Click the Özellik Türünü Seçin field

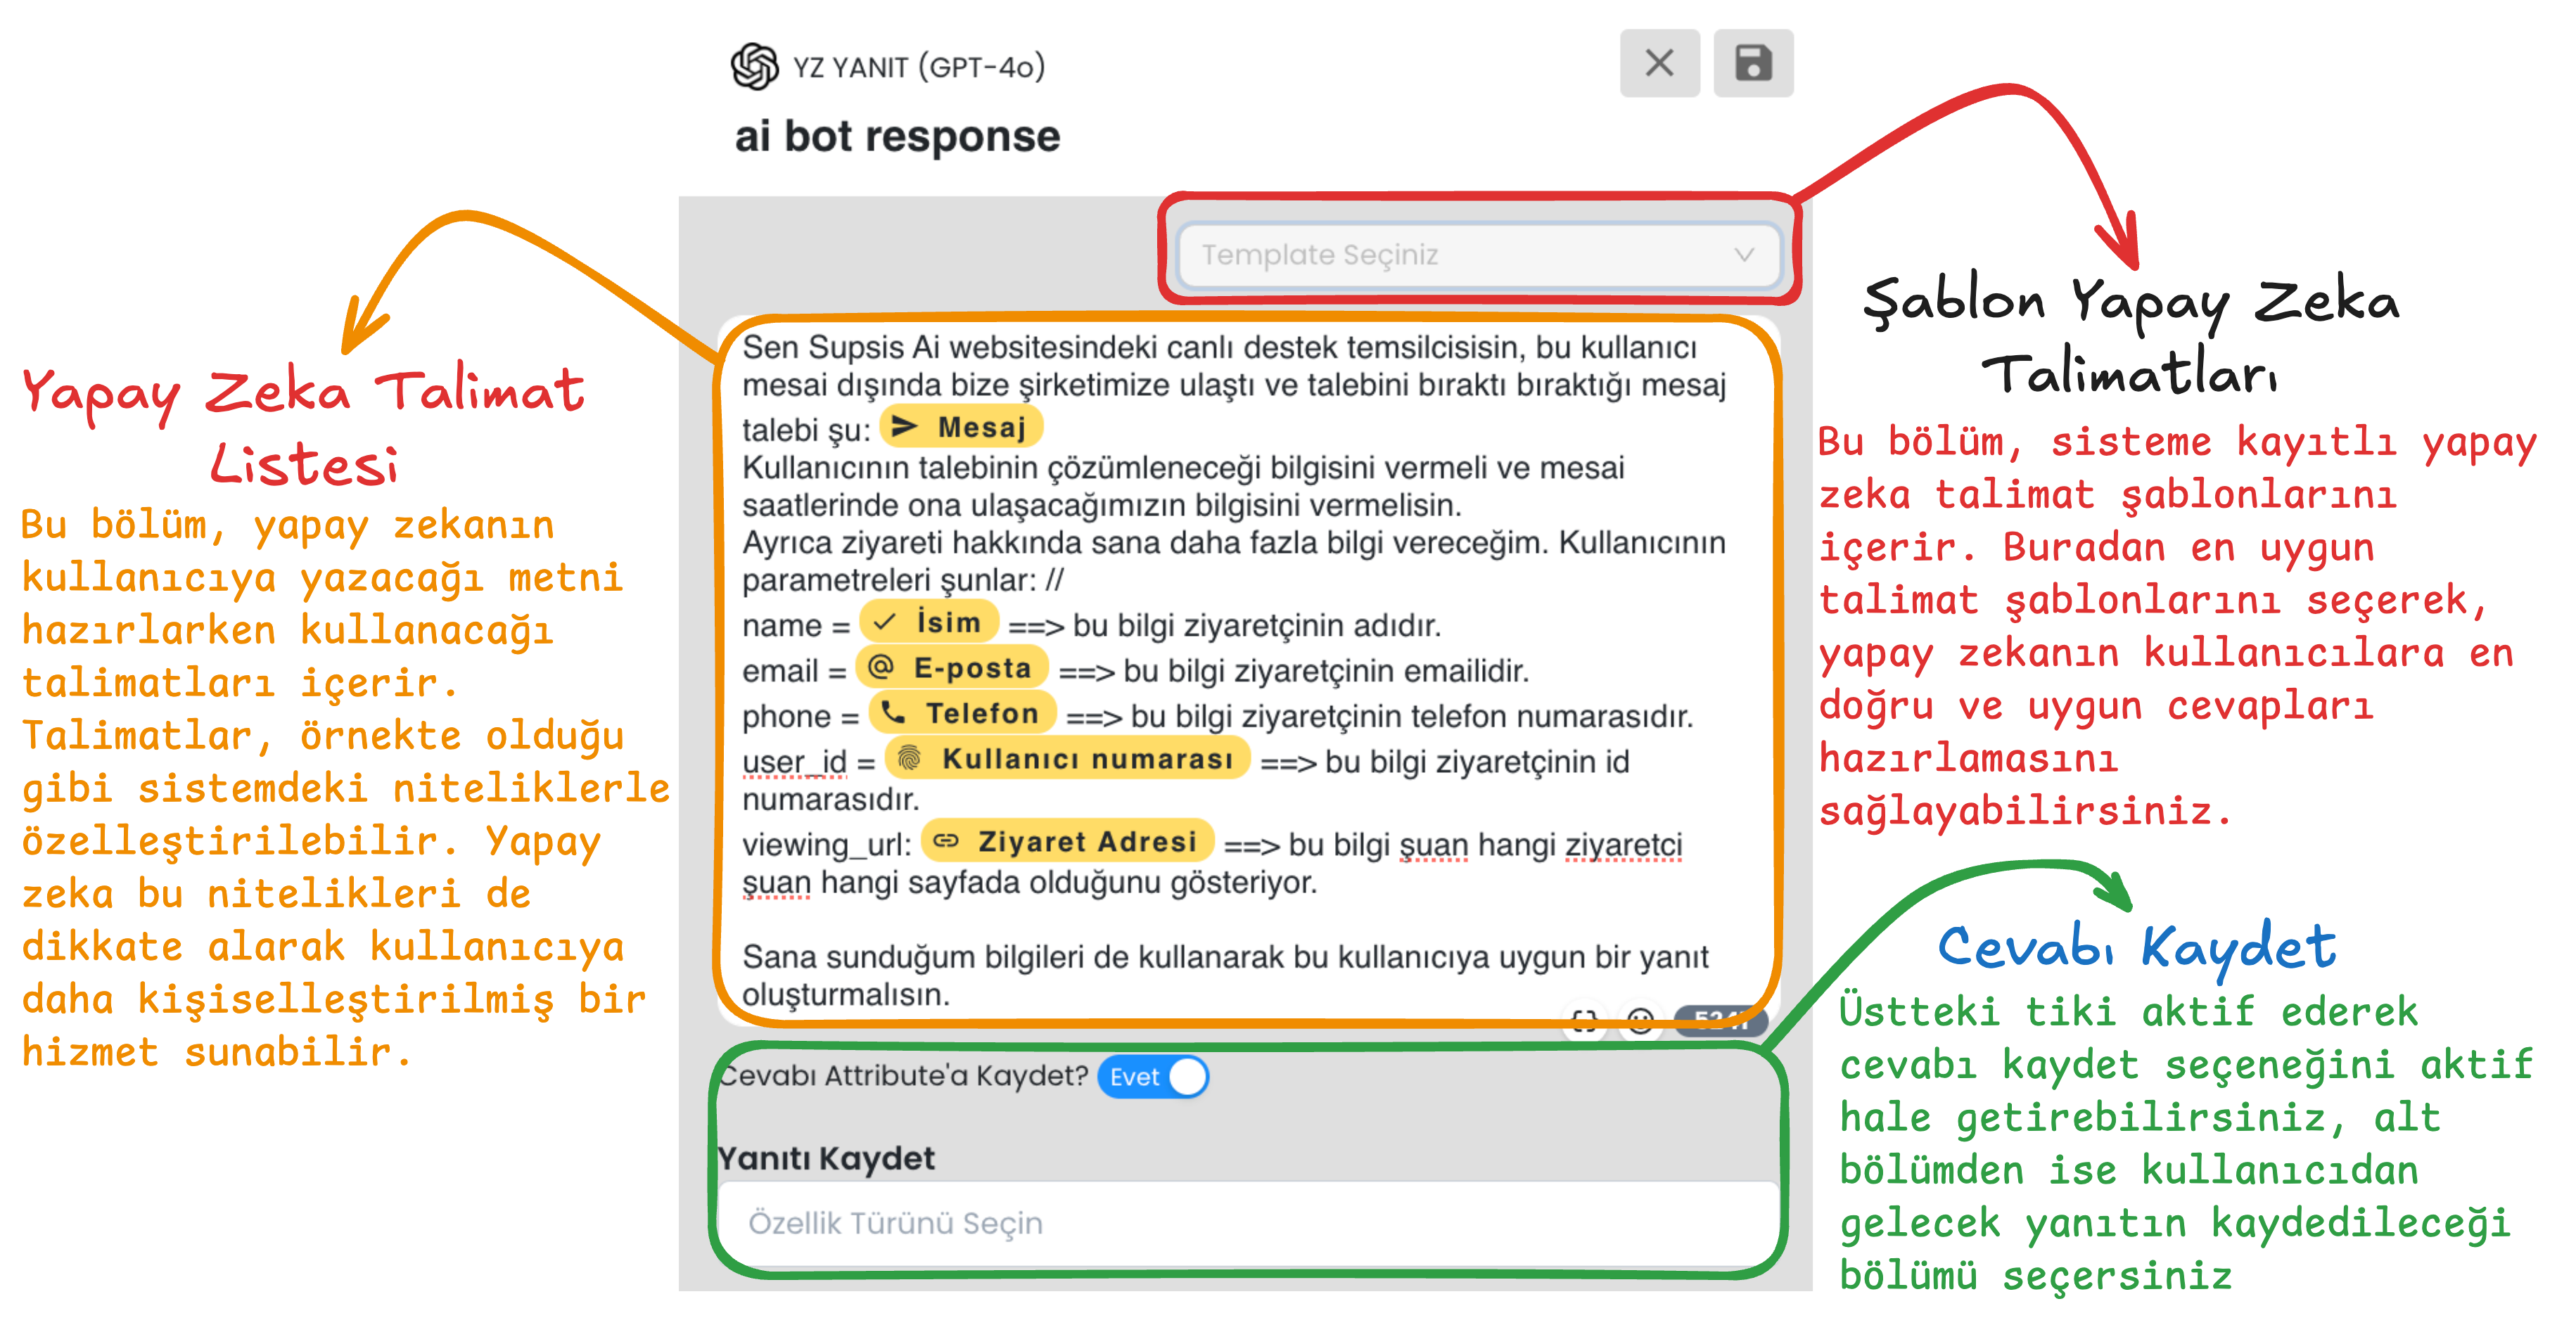point(1248,1223)
